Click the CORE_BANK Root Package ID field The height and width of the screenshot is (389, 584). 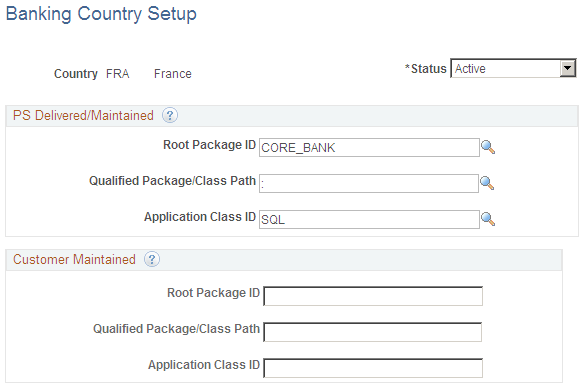[369, 148]
